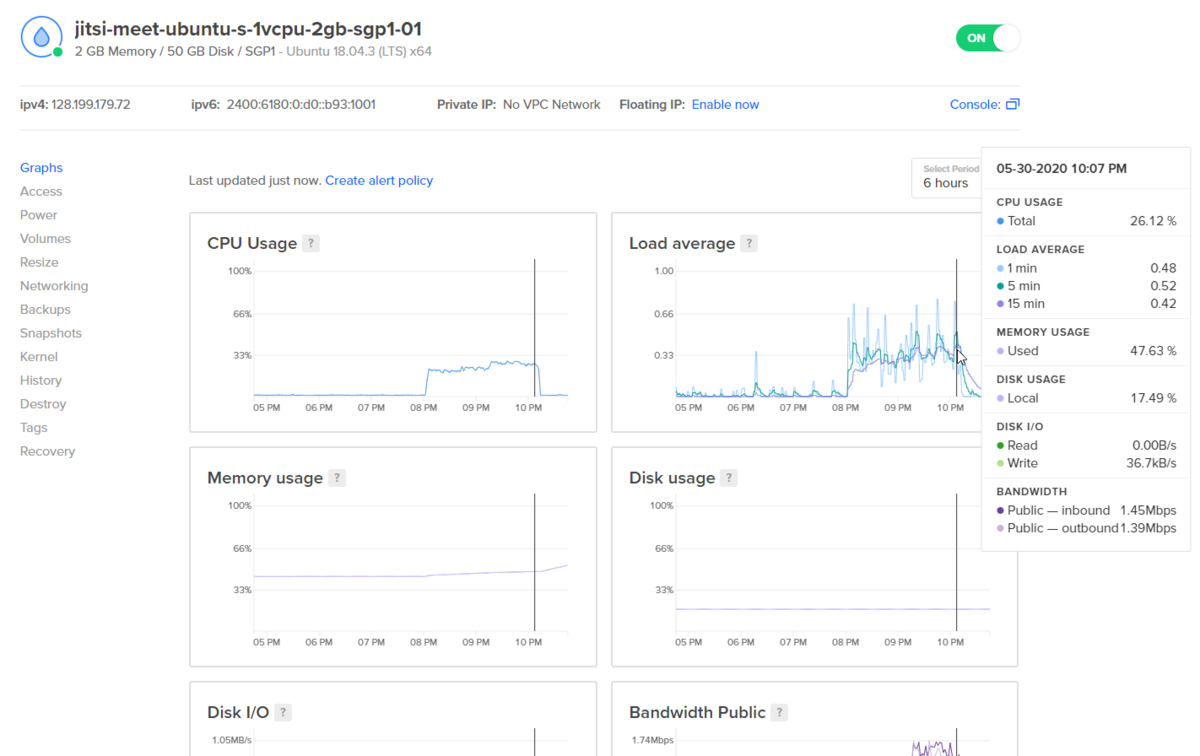Click the Memory usage line chart
Viewport: 1200px width, 756px height.
(411, 565)
